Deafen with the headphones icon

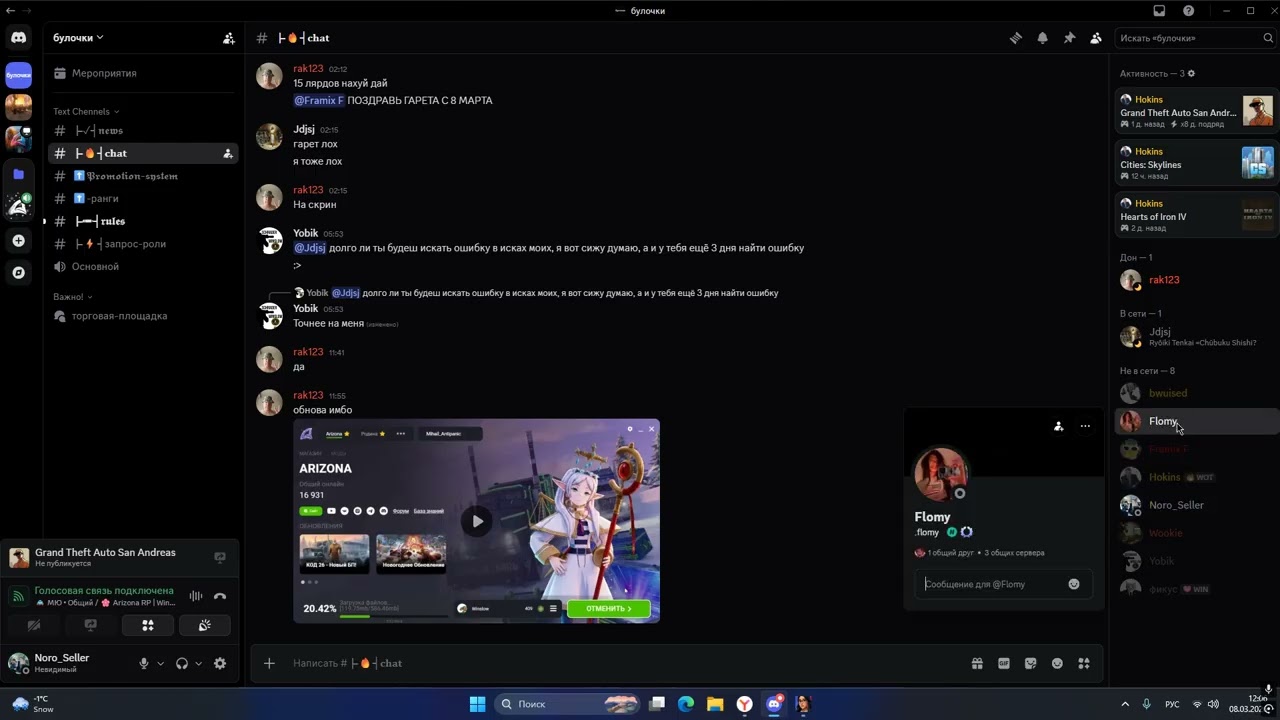(182, 663)
